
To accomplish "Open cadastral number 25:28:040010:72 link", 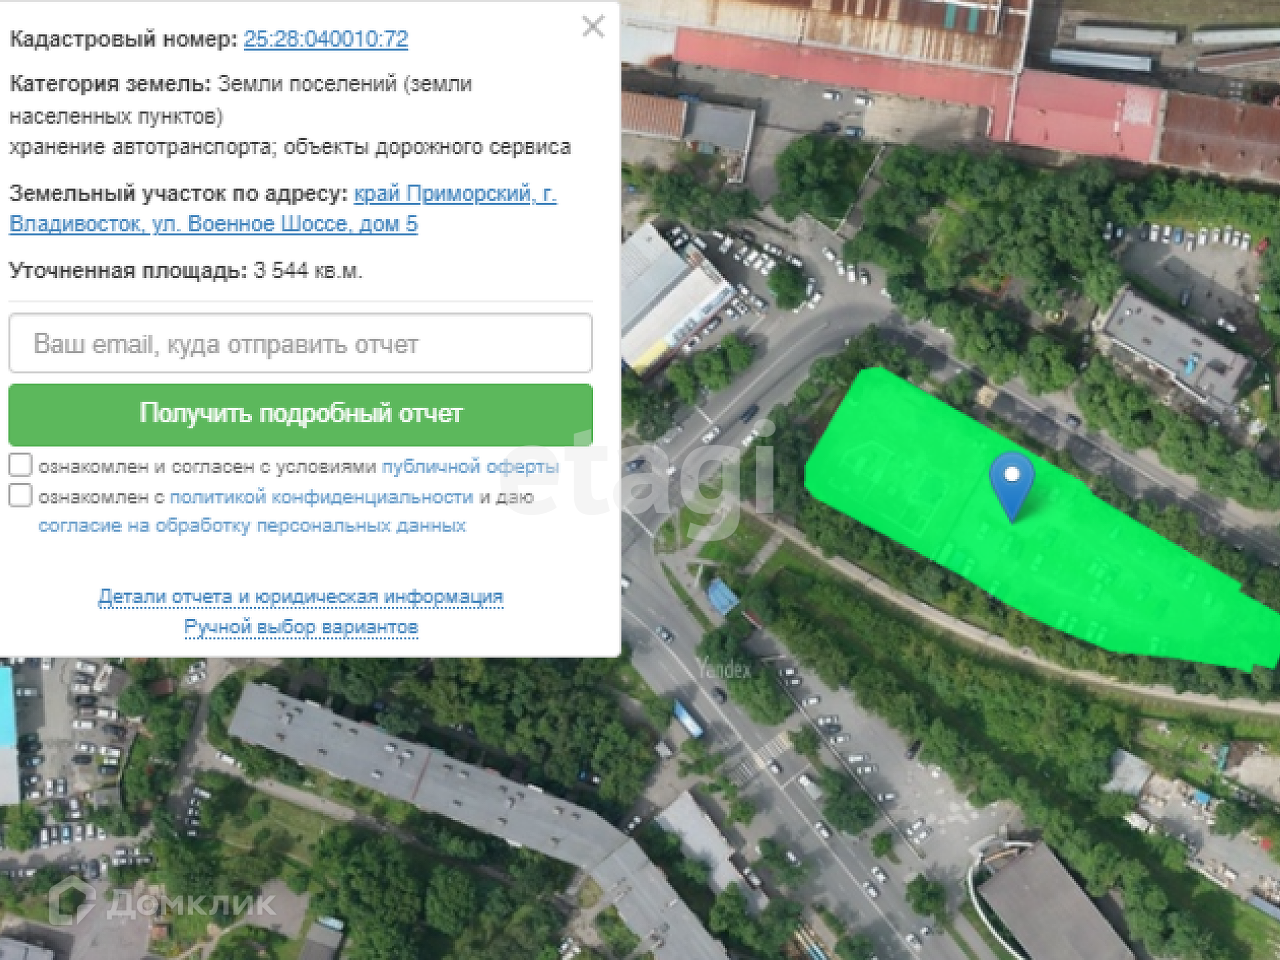I will 326,39.
